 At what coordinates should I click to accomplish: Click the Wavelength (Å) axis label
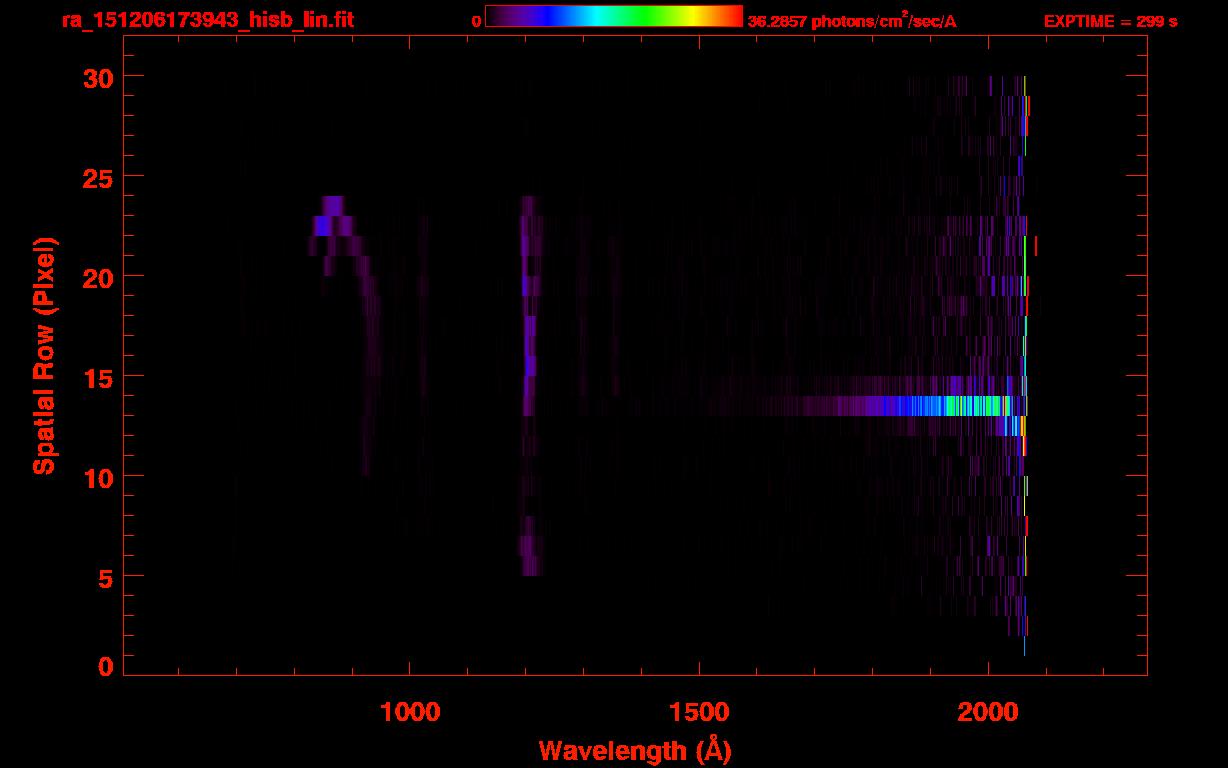click(x=635, y=750)
